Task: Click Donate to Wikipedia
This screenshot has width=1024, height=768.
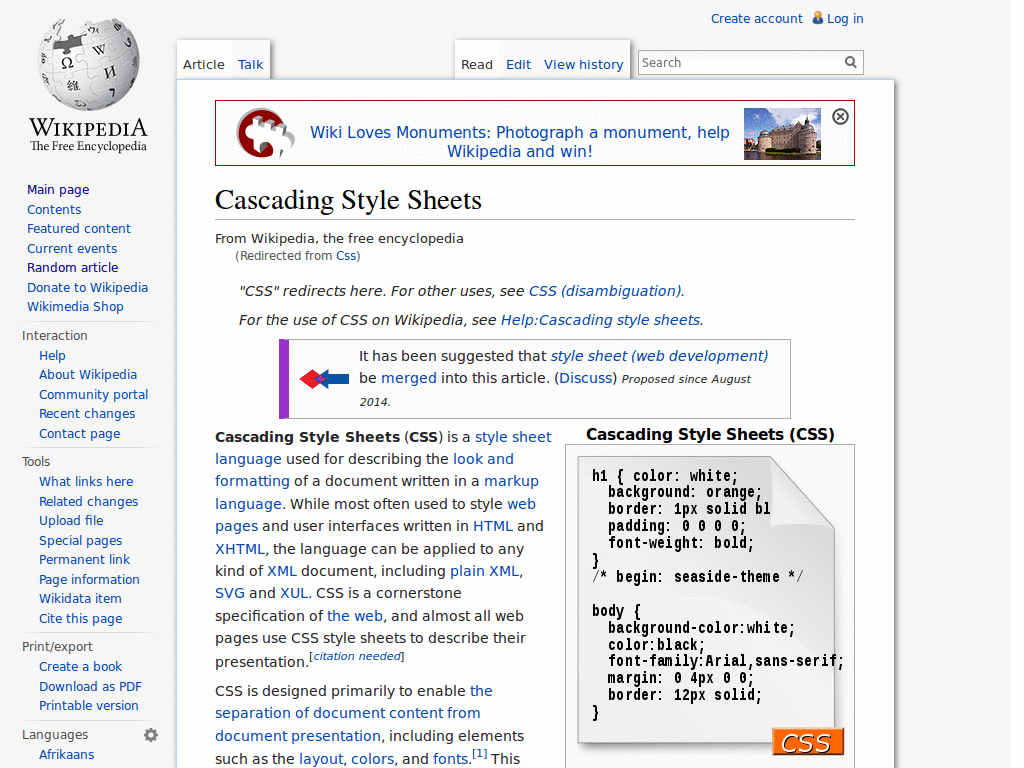Action: 88,288
